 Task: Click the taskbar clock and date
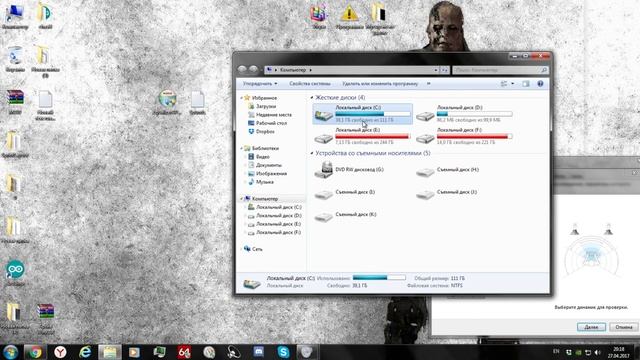click(619, 352)
